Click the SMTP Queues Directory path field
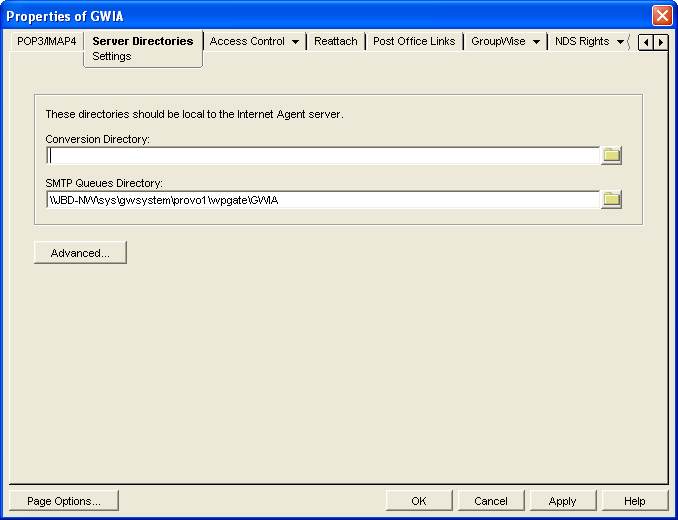 pos(323,200)
